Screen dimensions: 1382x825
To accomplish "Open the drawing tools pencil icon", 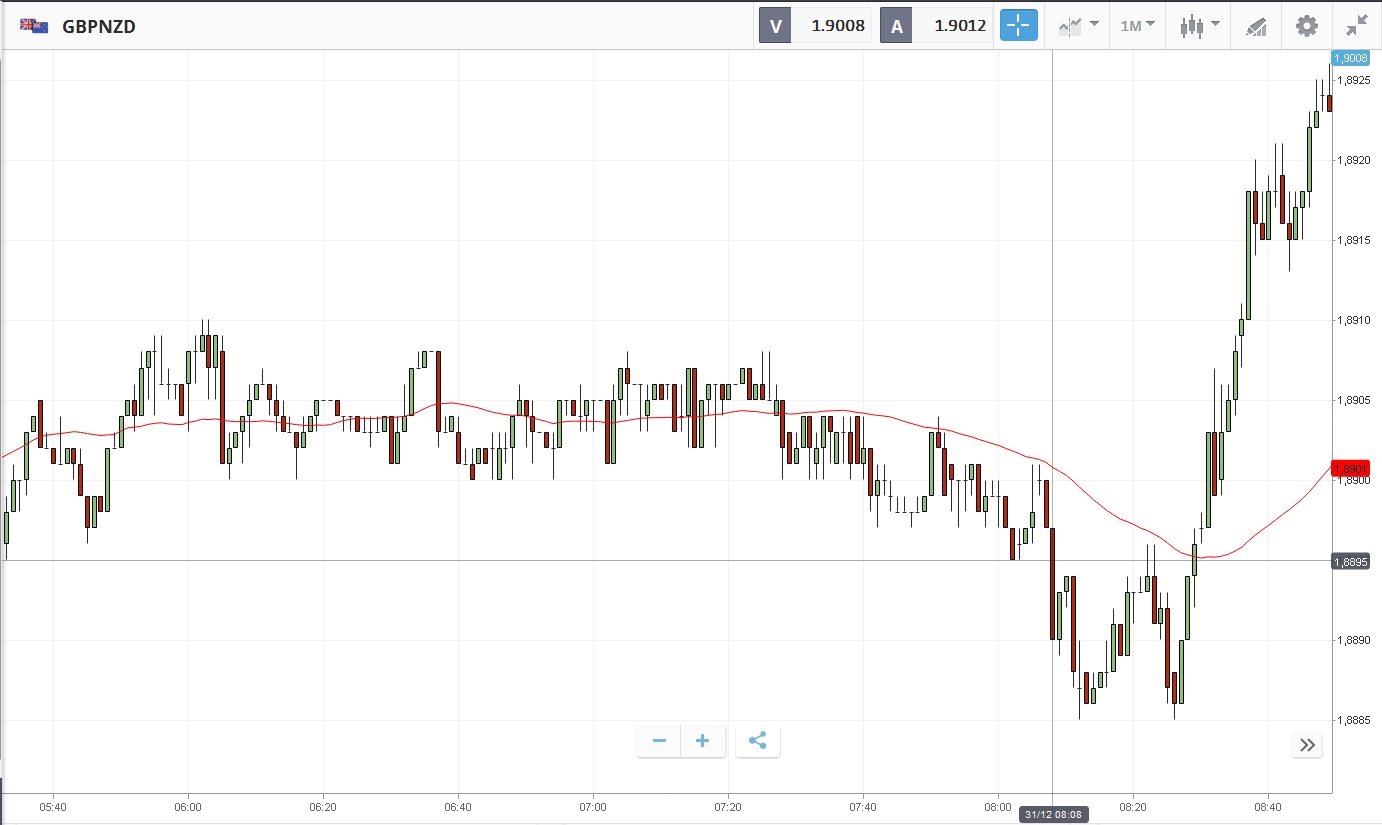I will click(1256, 27).
